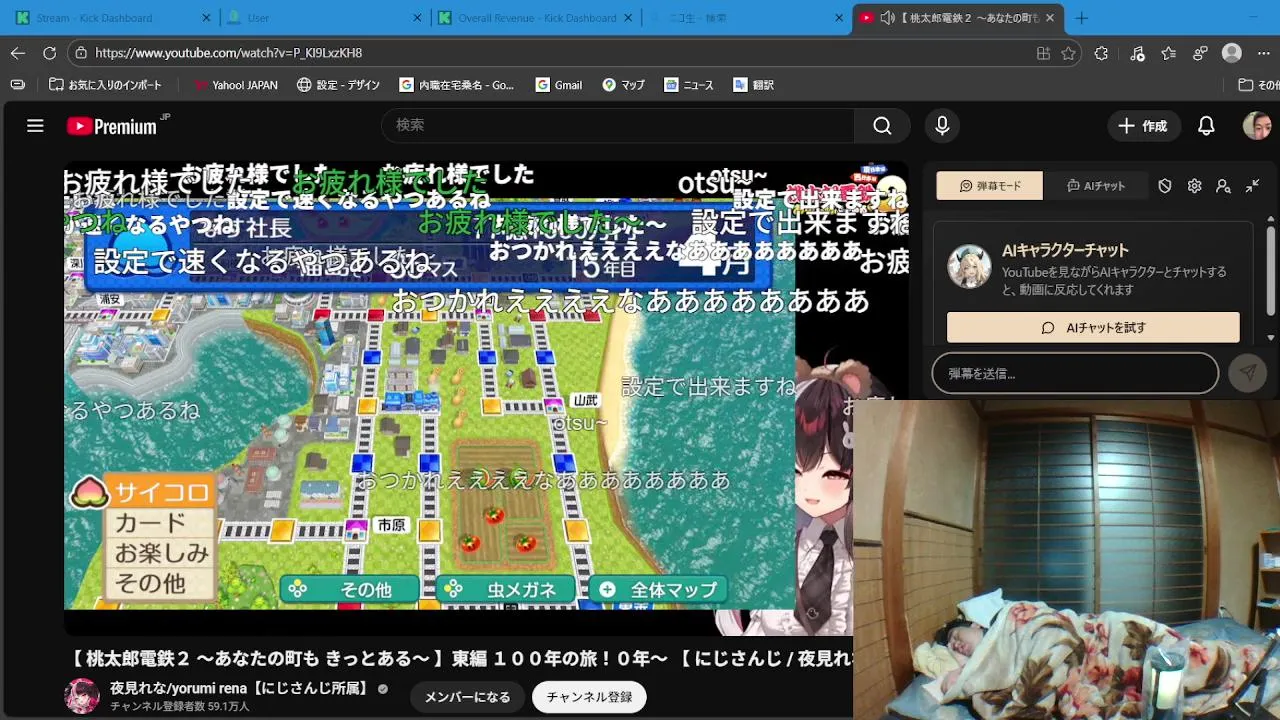This screenshot has height=720, width=1280.
Task: Click the video player game screen
Action: (x=430, y=385)
